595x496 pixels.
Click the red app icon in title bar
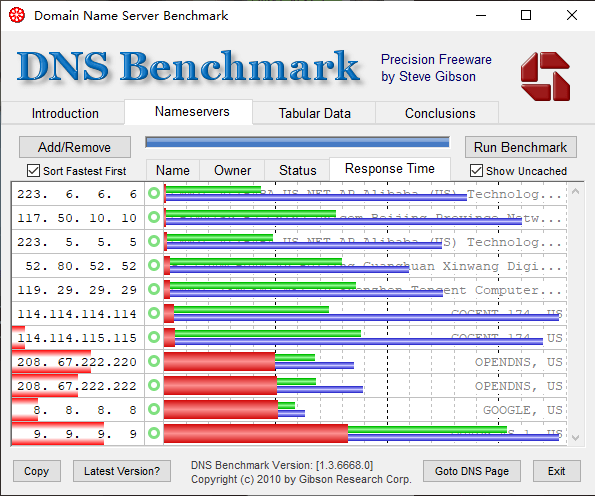(x=17, y=15)
